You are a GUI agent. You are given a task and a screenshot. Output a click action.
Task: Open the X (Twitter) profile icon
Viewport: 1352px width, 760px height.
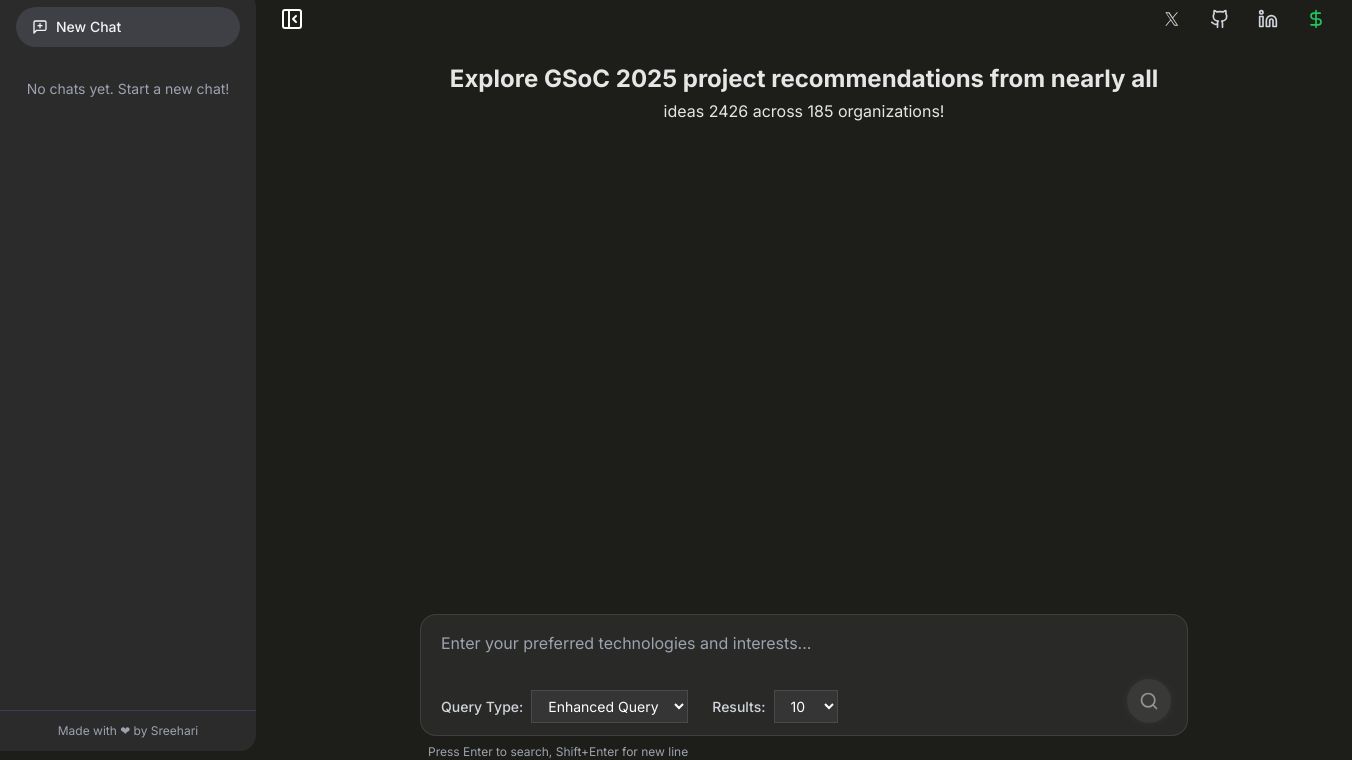click(x=1172, y=19)
